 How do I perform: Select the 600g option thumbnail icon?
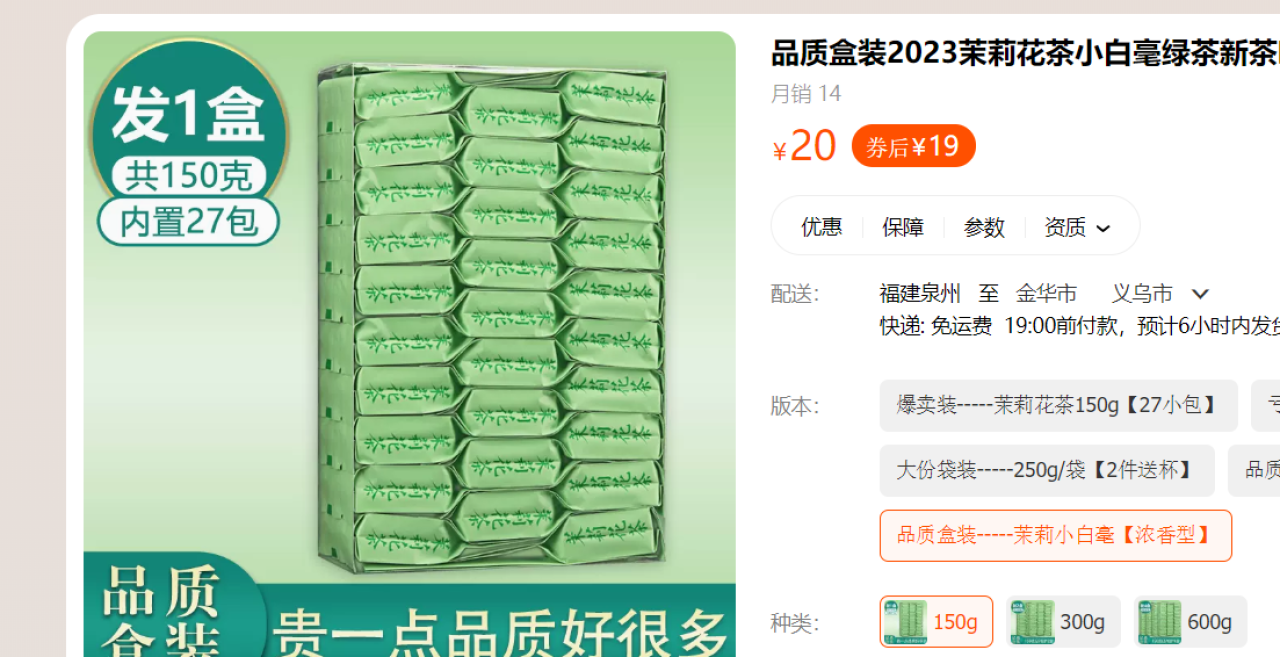(x=1159, y=622)
